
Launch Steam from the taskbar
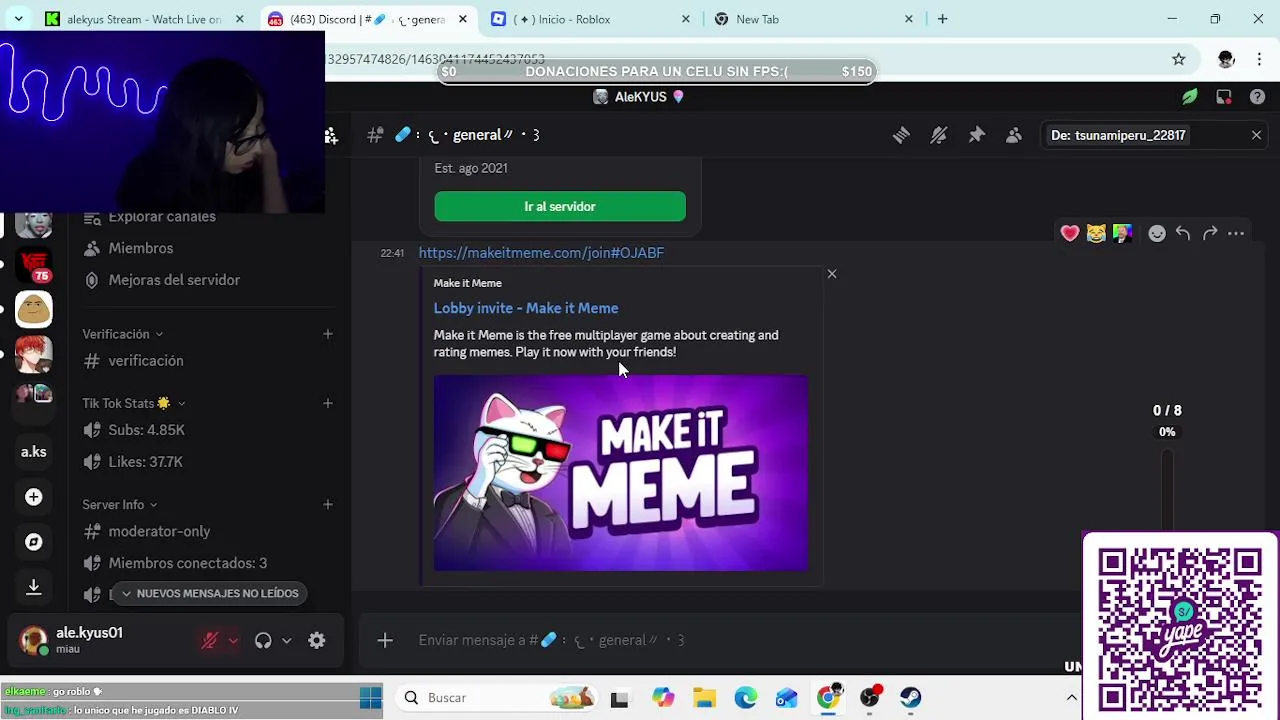(x=910, y=697)
